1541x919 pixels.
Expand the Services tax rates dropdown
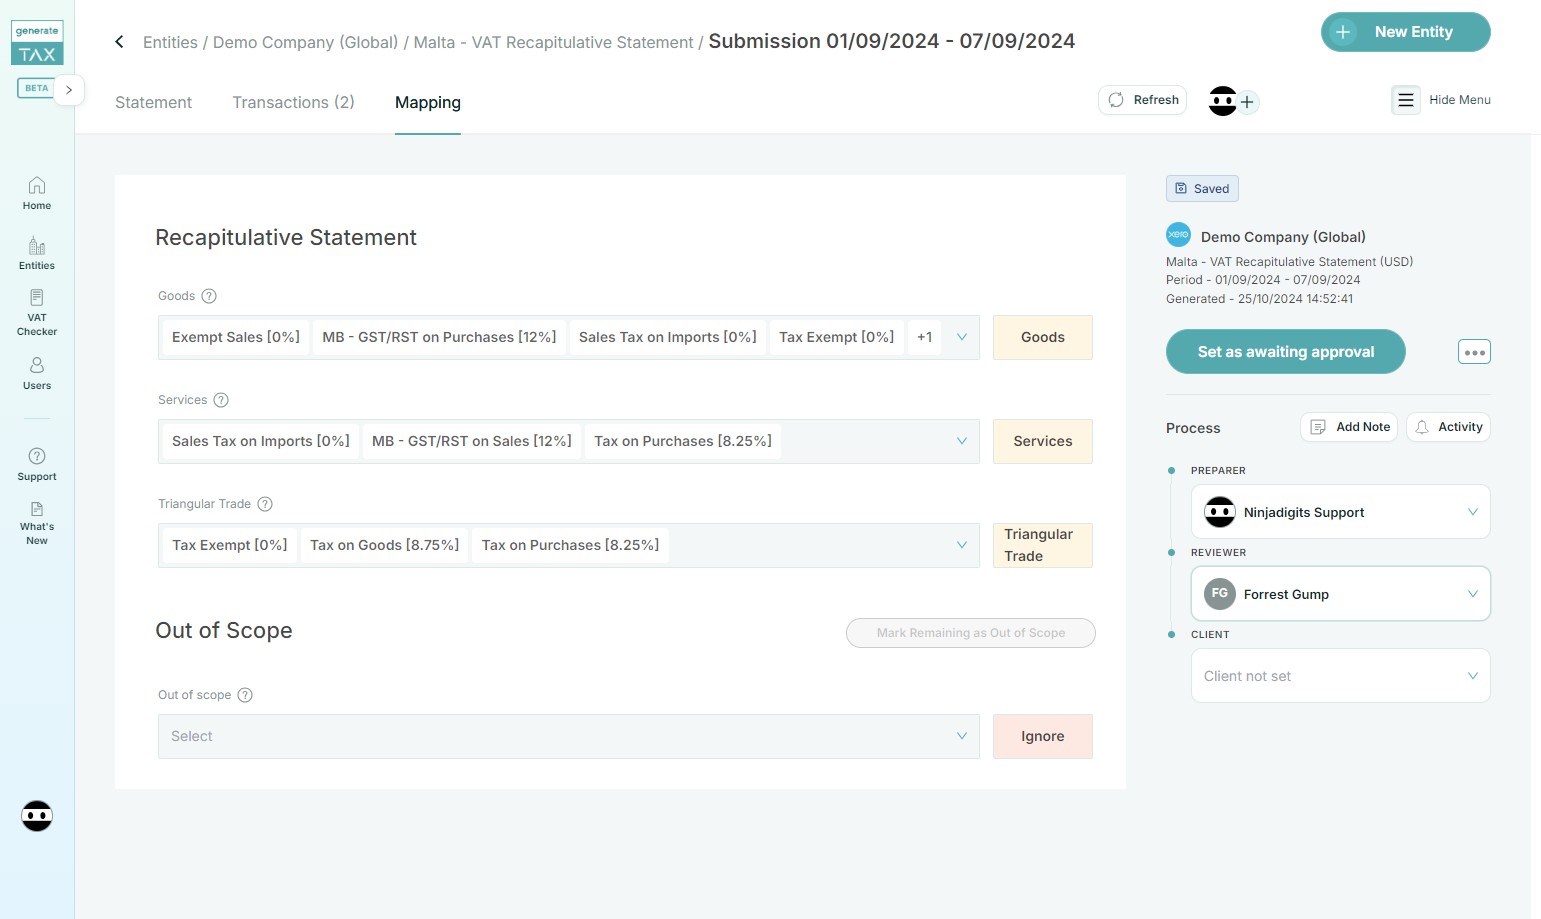(x=961, y=441)
